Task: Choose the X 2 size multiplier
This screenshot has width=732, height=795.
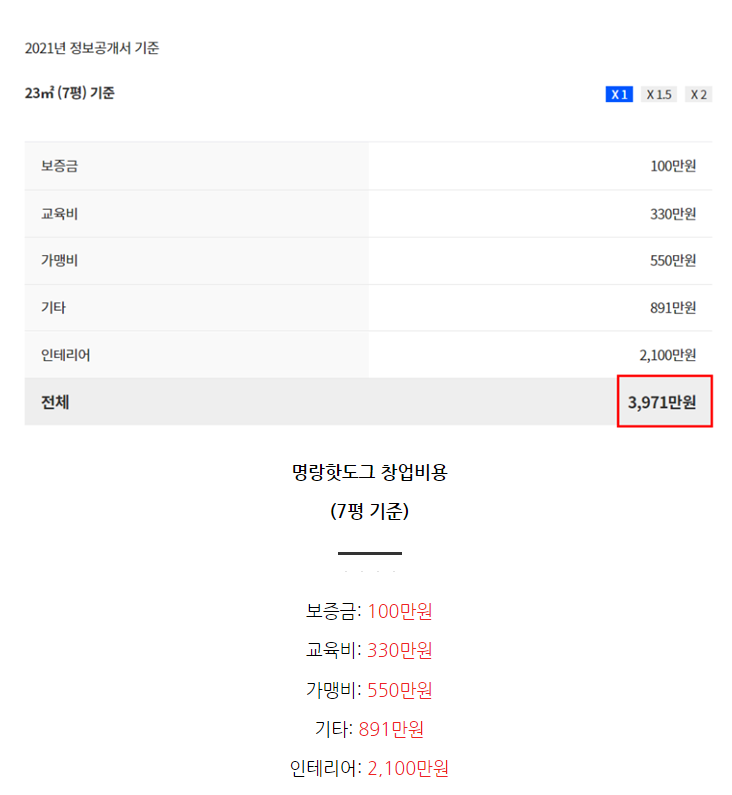Action: coord(698,94)
